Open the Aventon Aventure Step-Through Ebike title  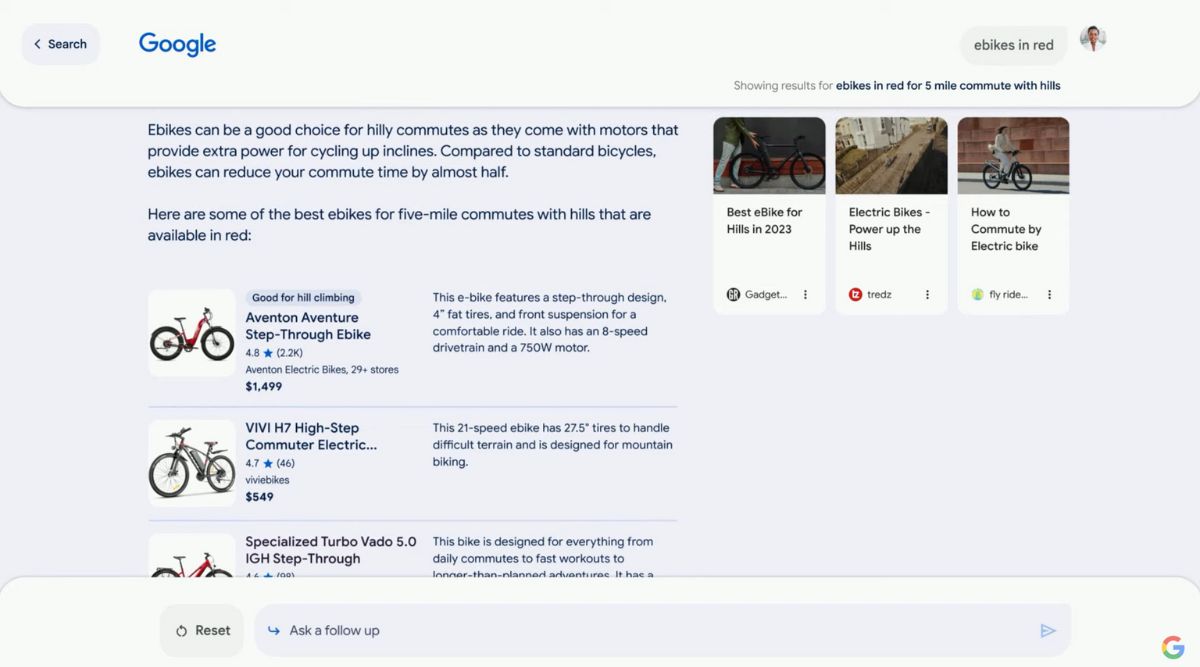308,326
